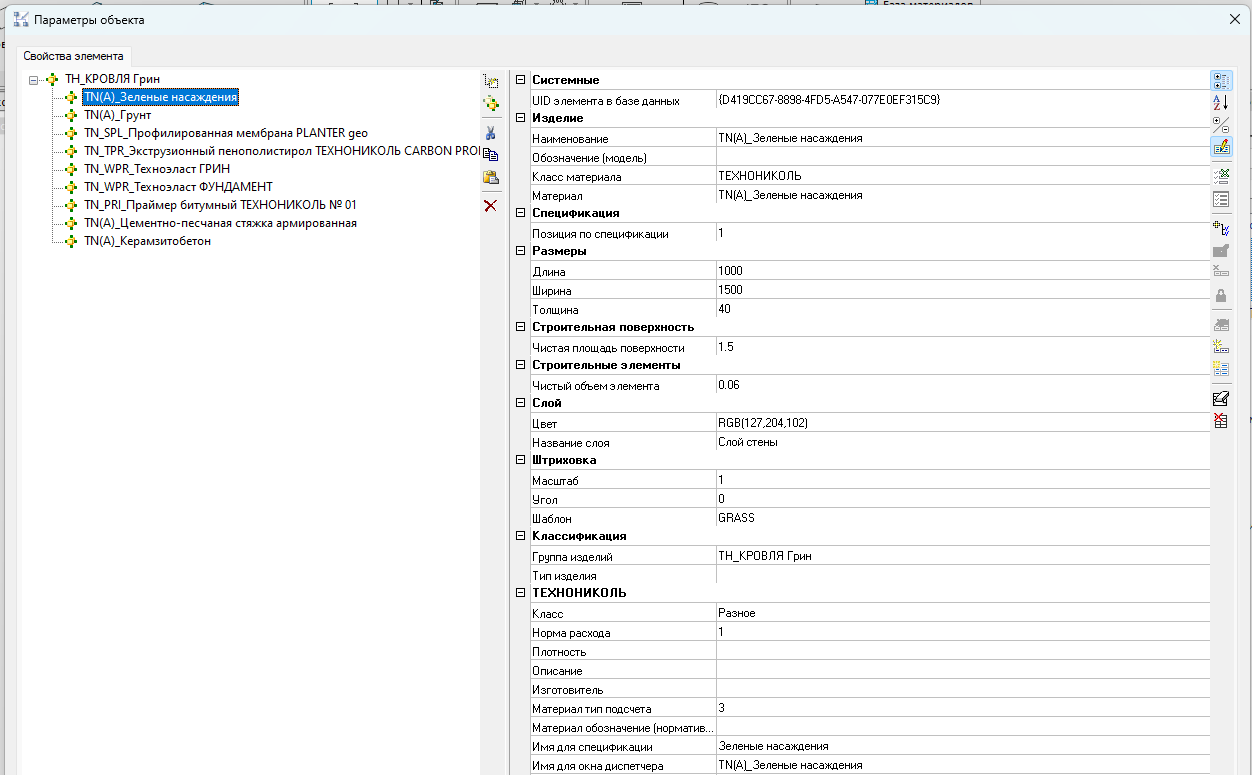Click the scissors Cut icon
The height and width of the screenshot is (775, 1252).
point(490,133)
